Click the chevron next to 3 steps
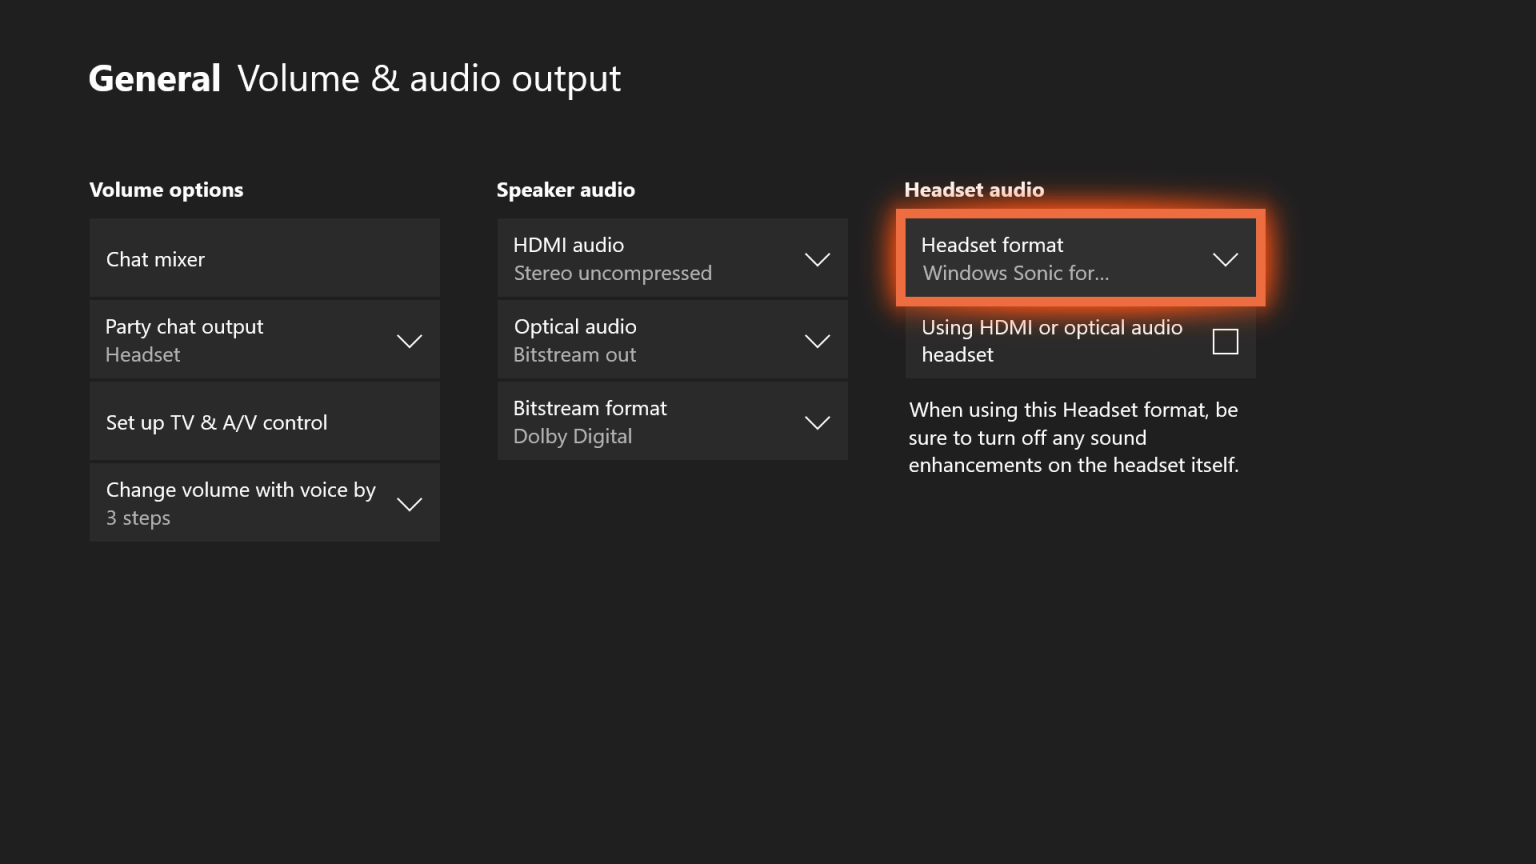Screen dimensions: 1536x864 (x=409, y=504)
